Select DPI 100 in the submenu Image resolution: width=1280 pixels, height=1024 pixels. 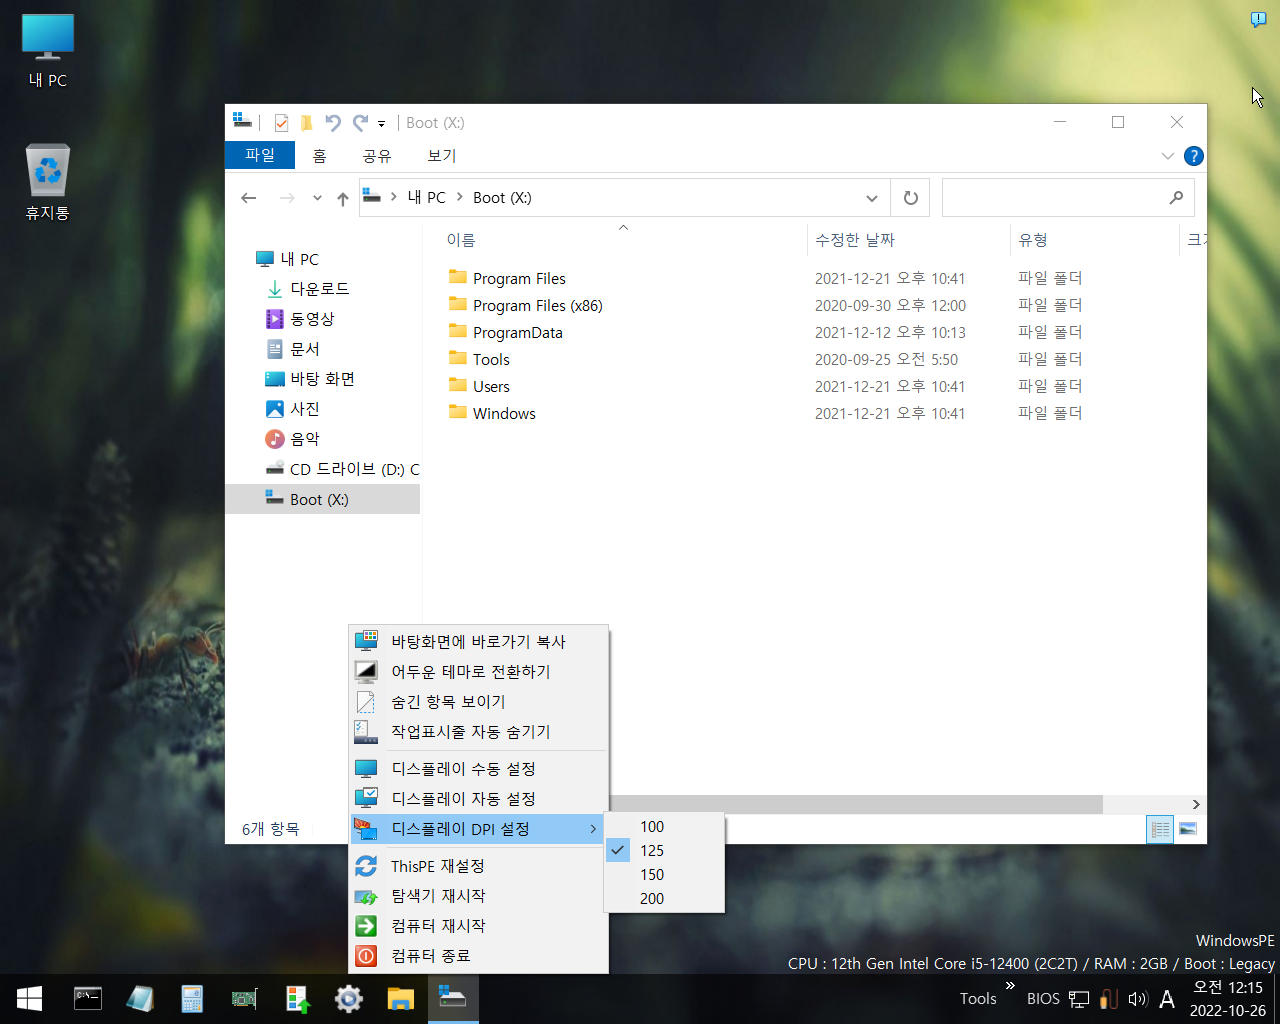pyautogui.click(x=664, y=826)
